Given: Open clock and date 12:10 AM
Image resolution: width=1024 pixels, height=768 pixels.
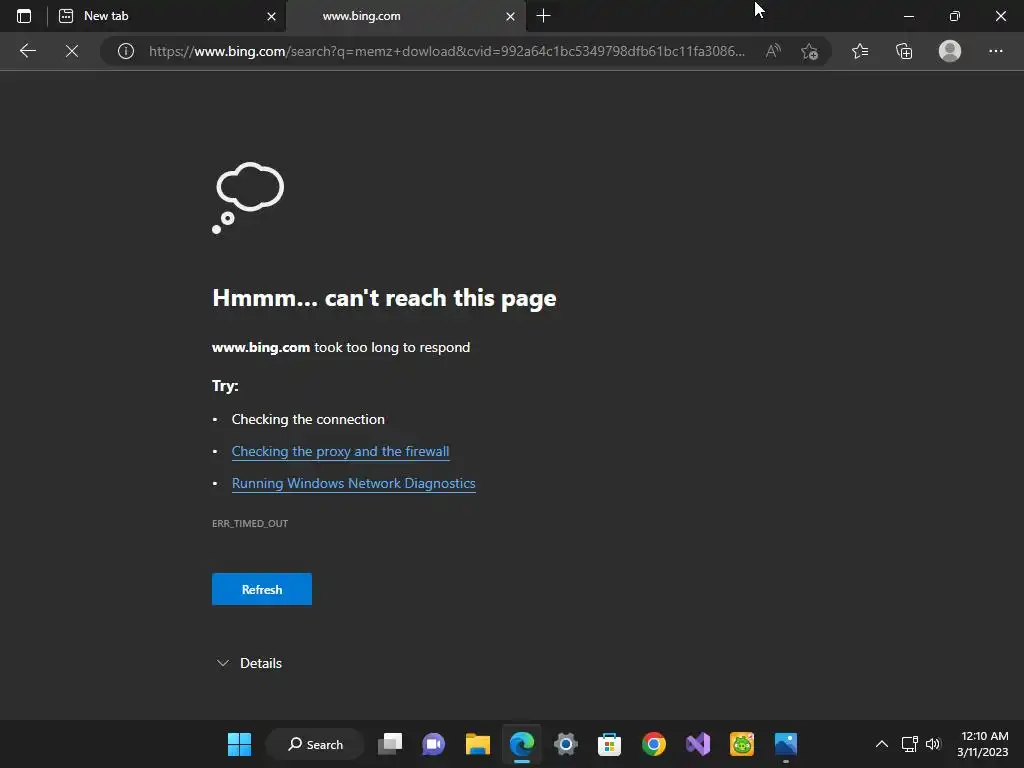Looking at the screenshot, I should tap(983, 744).
